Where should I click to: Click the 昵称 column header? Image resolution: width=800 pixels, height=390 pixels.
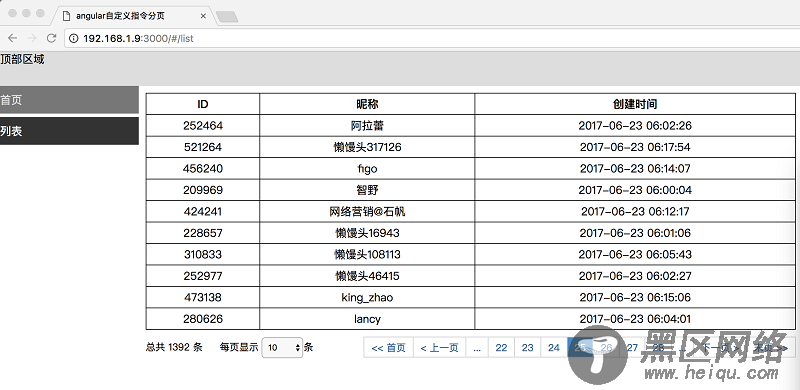pos(367,104)
